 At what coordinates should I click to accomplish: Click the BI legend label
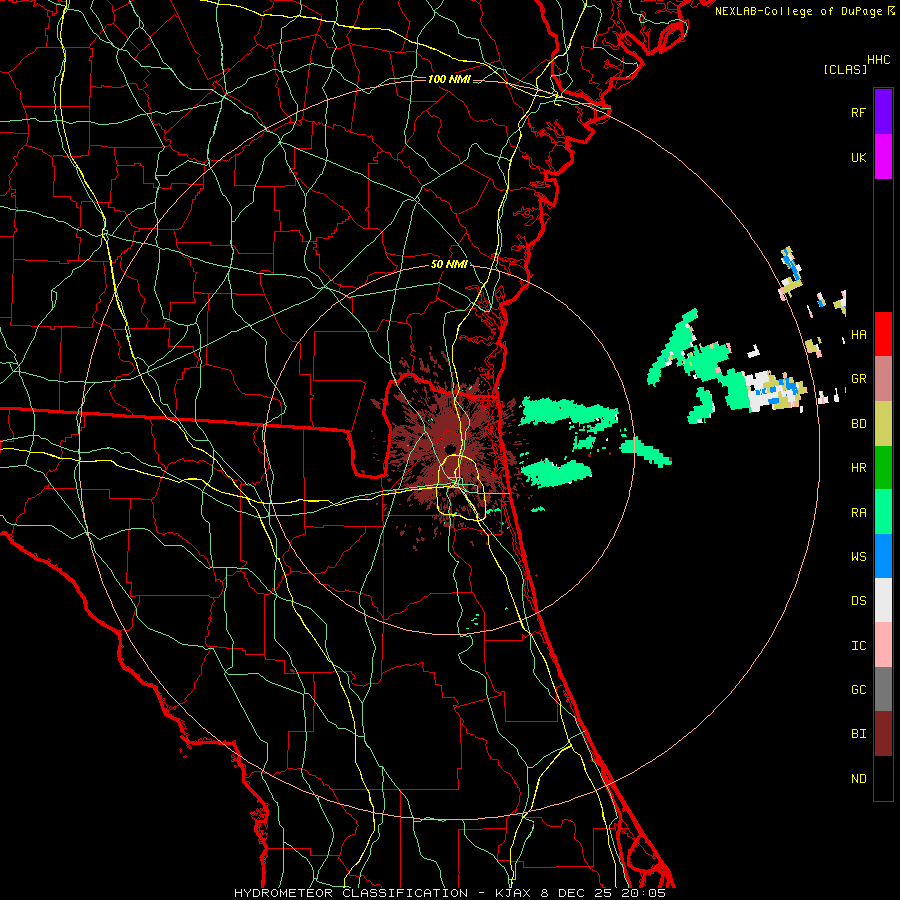(858, 734)
